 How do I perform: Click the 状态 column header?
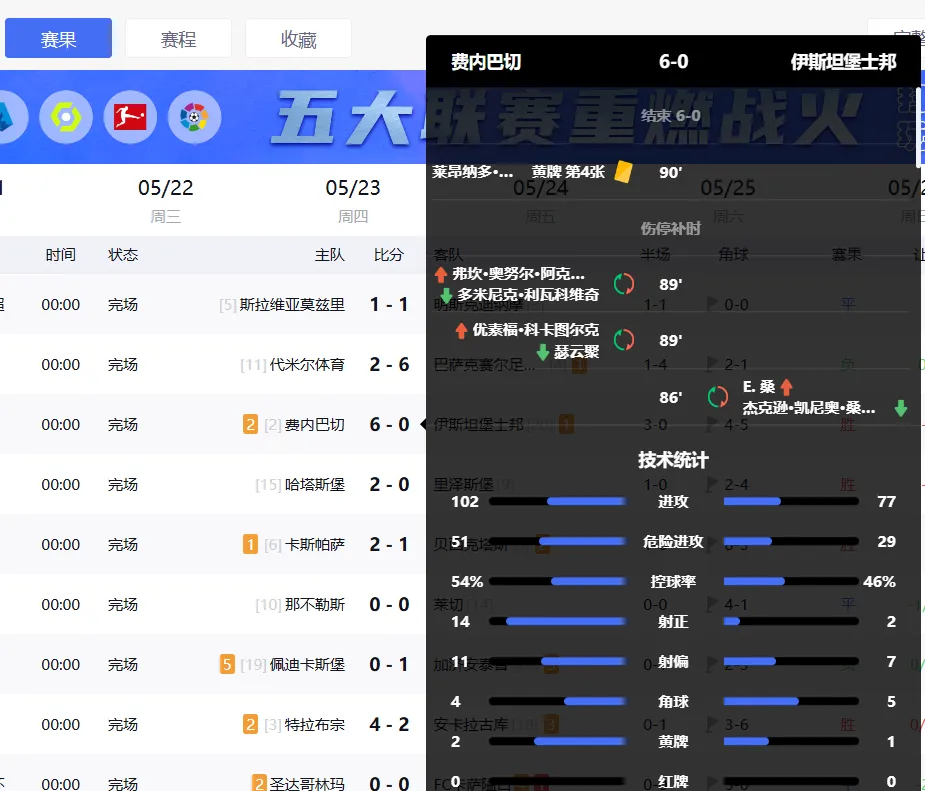coord(123,255)
